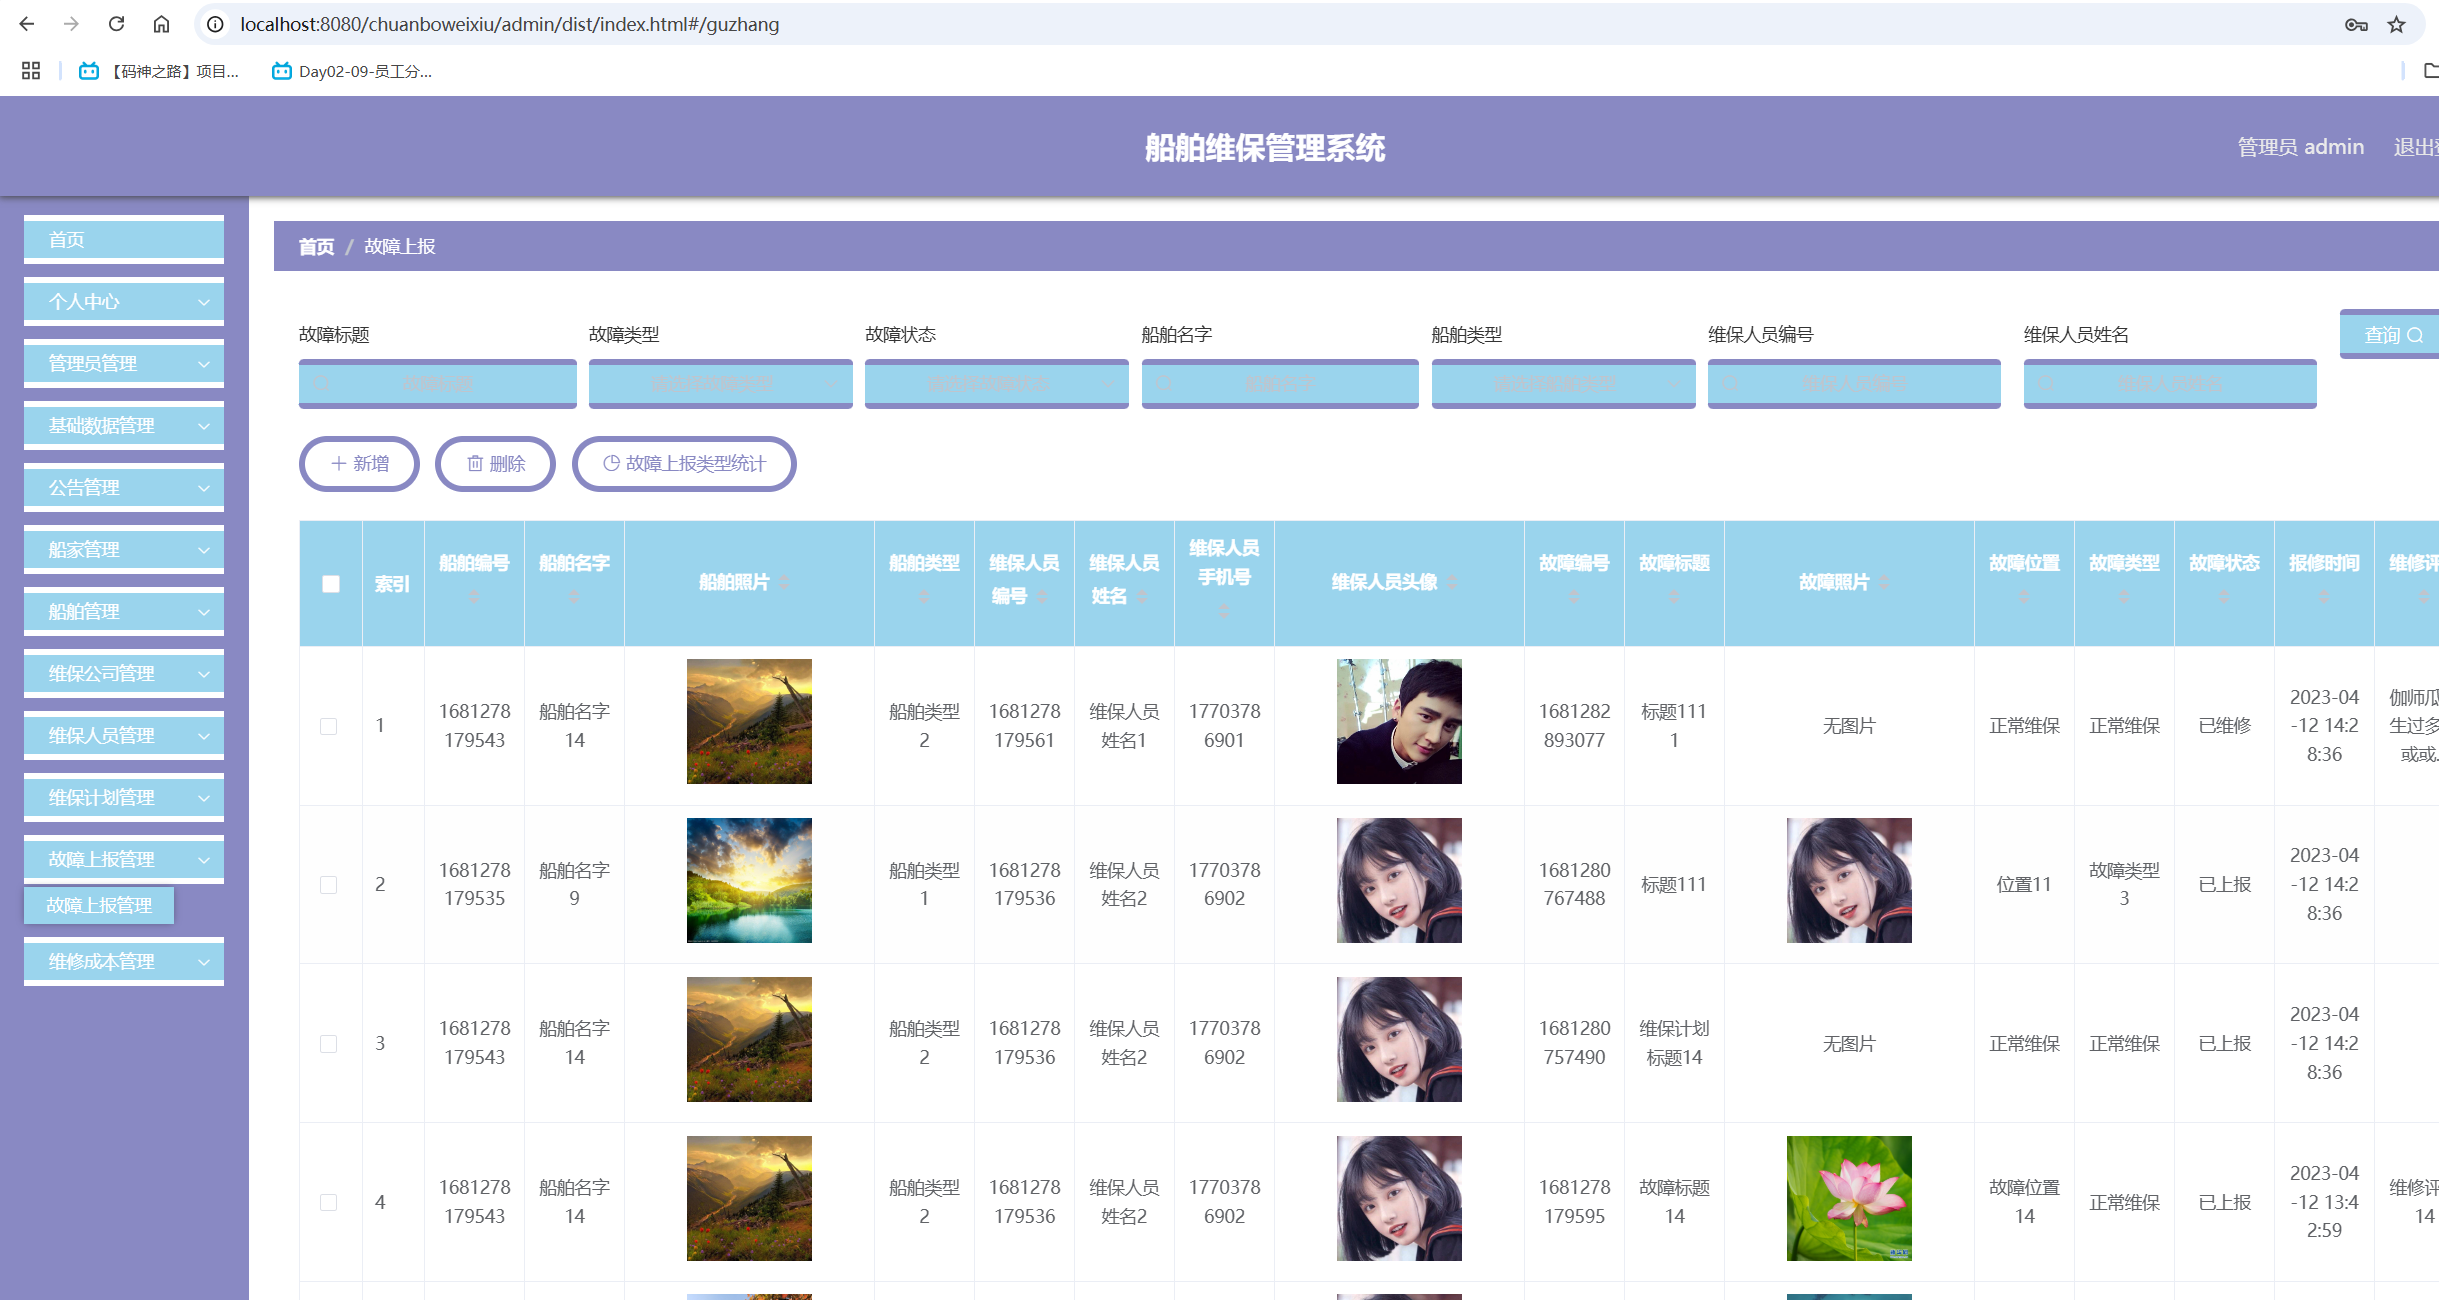Open the 故障状态 filter dropdown
Image resolution: width=2439 pixels, height=1300 pixels.
996,384
